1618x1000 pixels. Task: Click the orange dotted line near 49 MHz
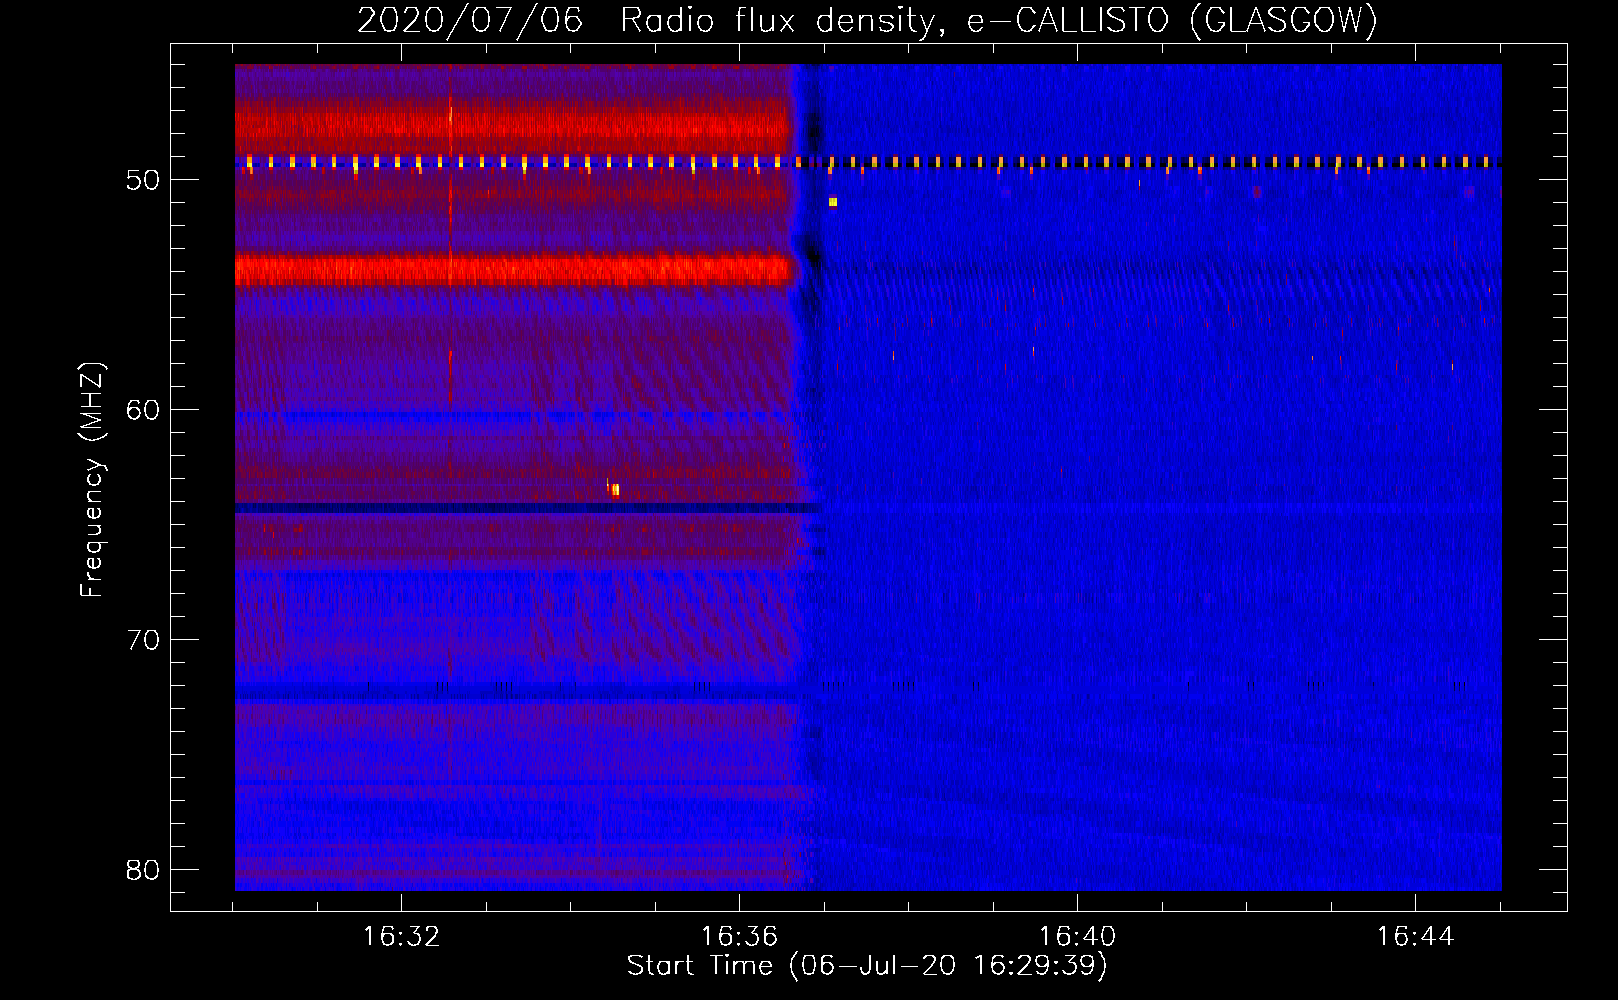[1100, 162]
